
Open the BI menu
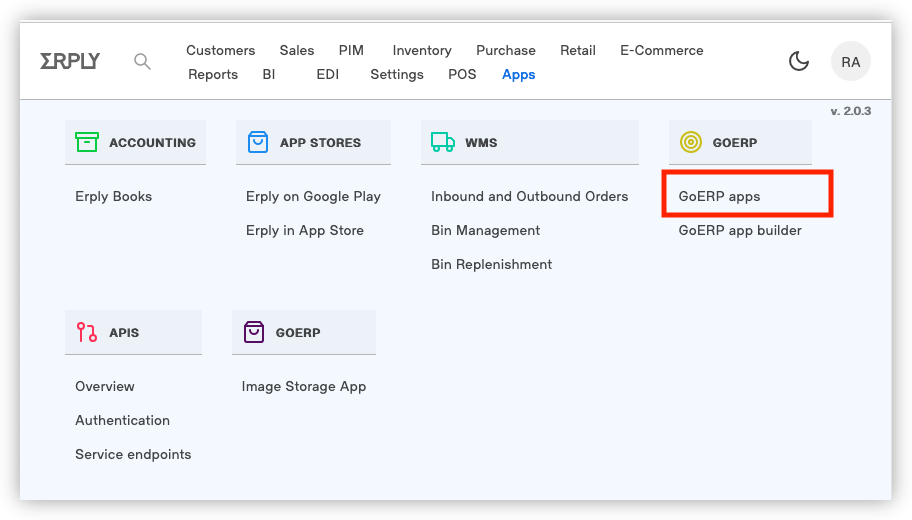point(269,74)
